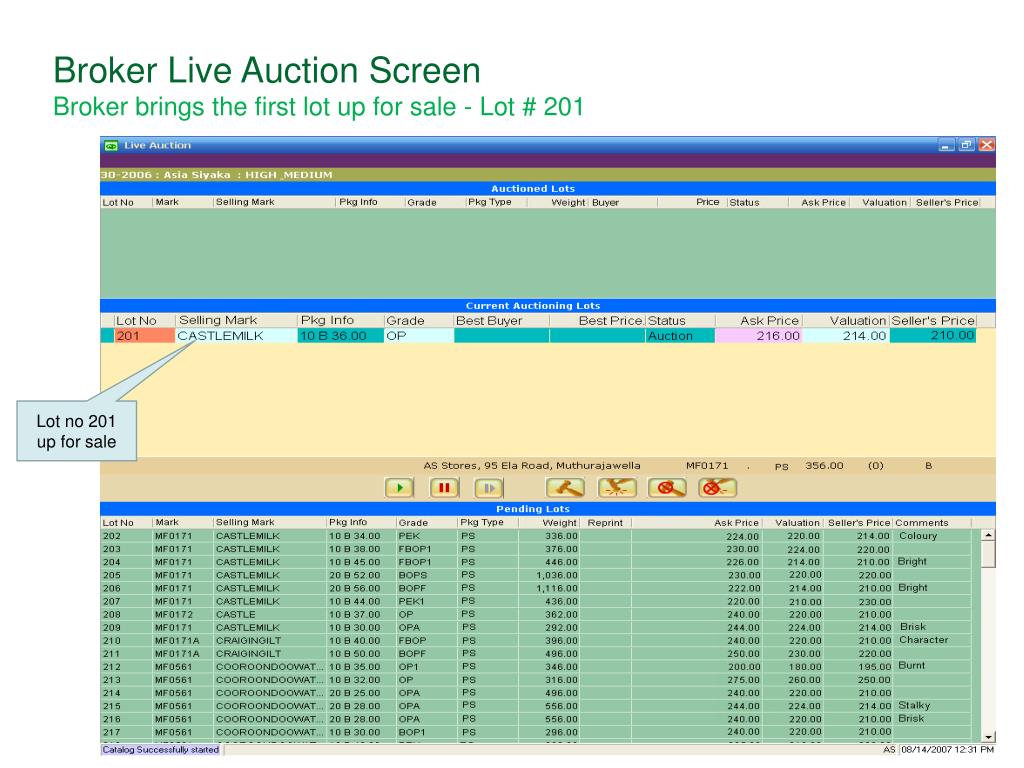Click CASTLEMILK in the current auctioning lot
1024x768 pixels.
tap(220, 336)
